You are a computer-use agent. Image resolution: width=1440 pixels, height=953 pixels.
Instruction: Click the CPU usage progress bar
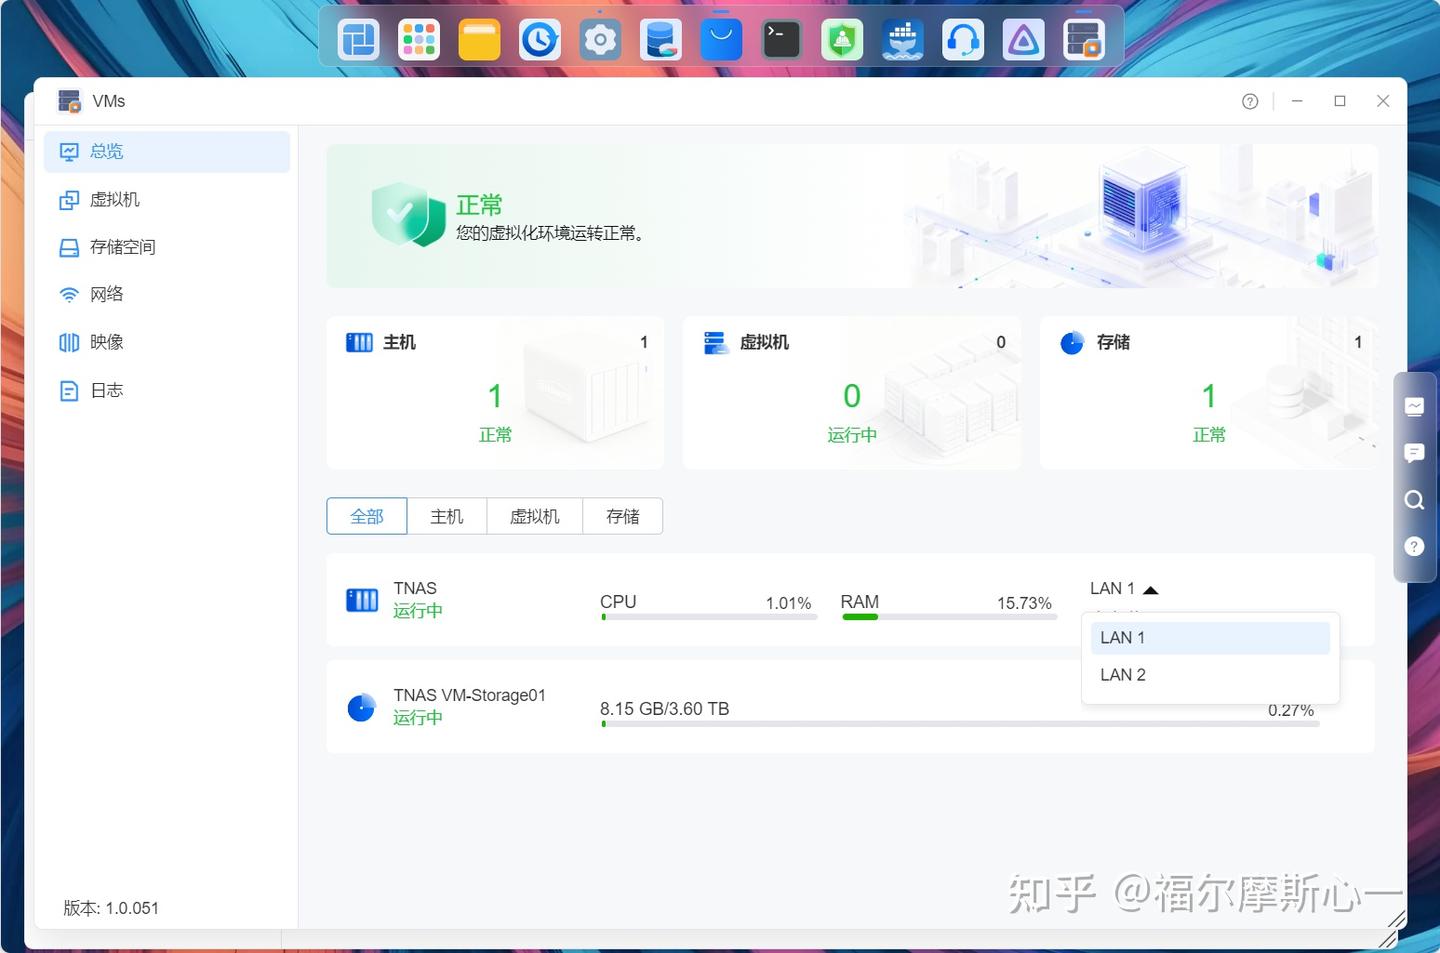point(709,617)
